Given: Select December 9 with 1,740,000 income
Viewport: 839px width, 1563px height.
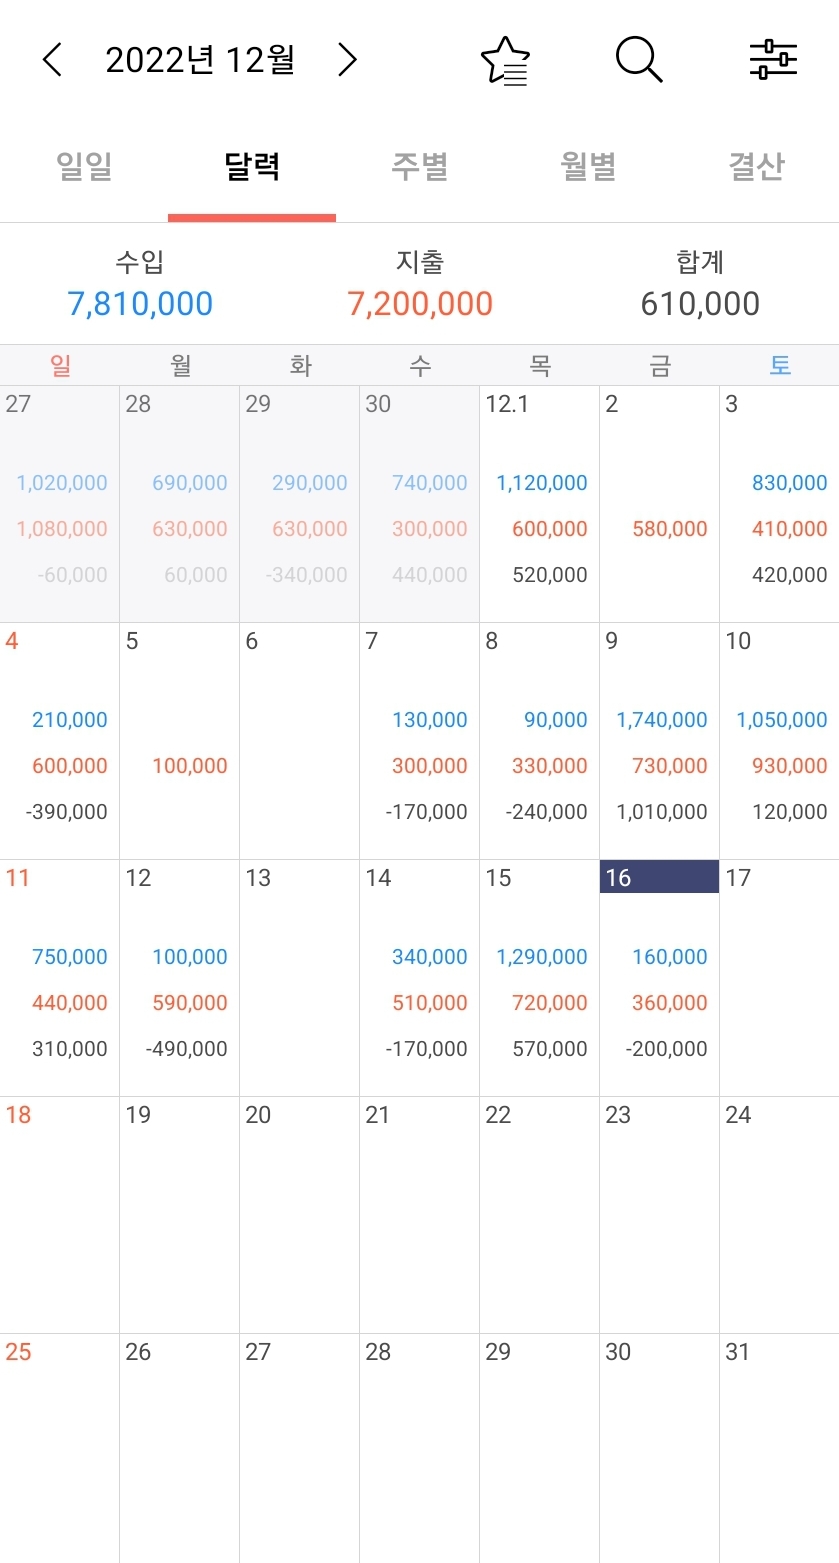Looking at the screenshot, I should pyautogui.click(x=659, y=741).
